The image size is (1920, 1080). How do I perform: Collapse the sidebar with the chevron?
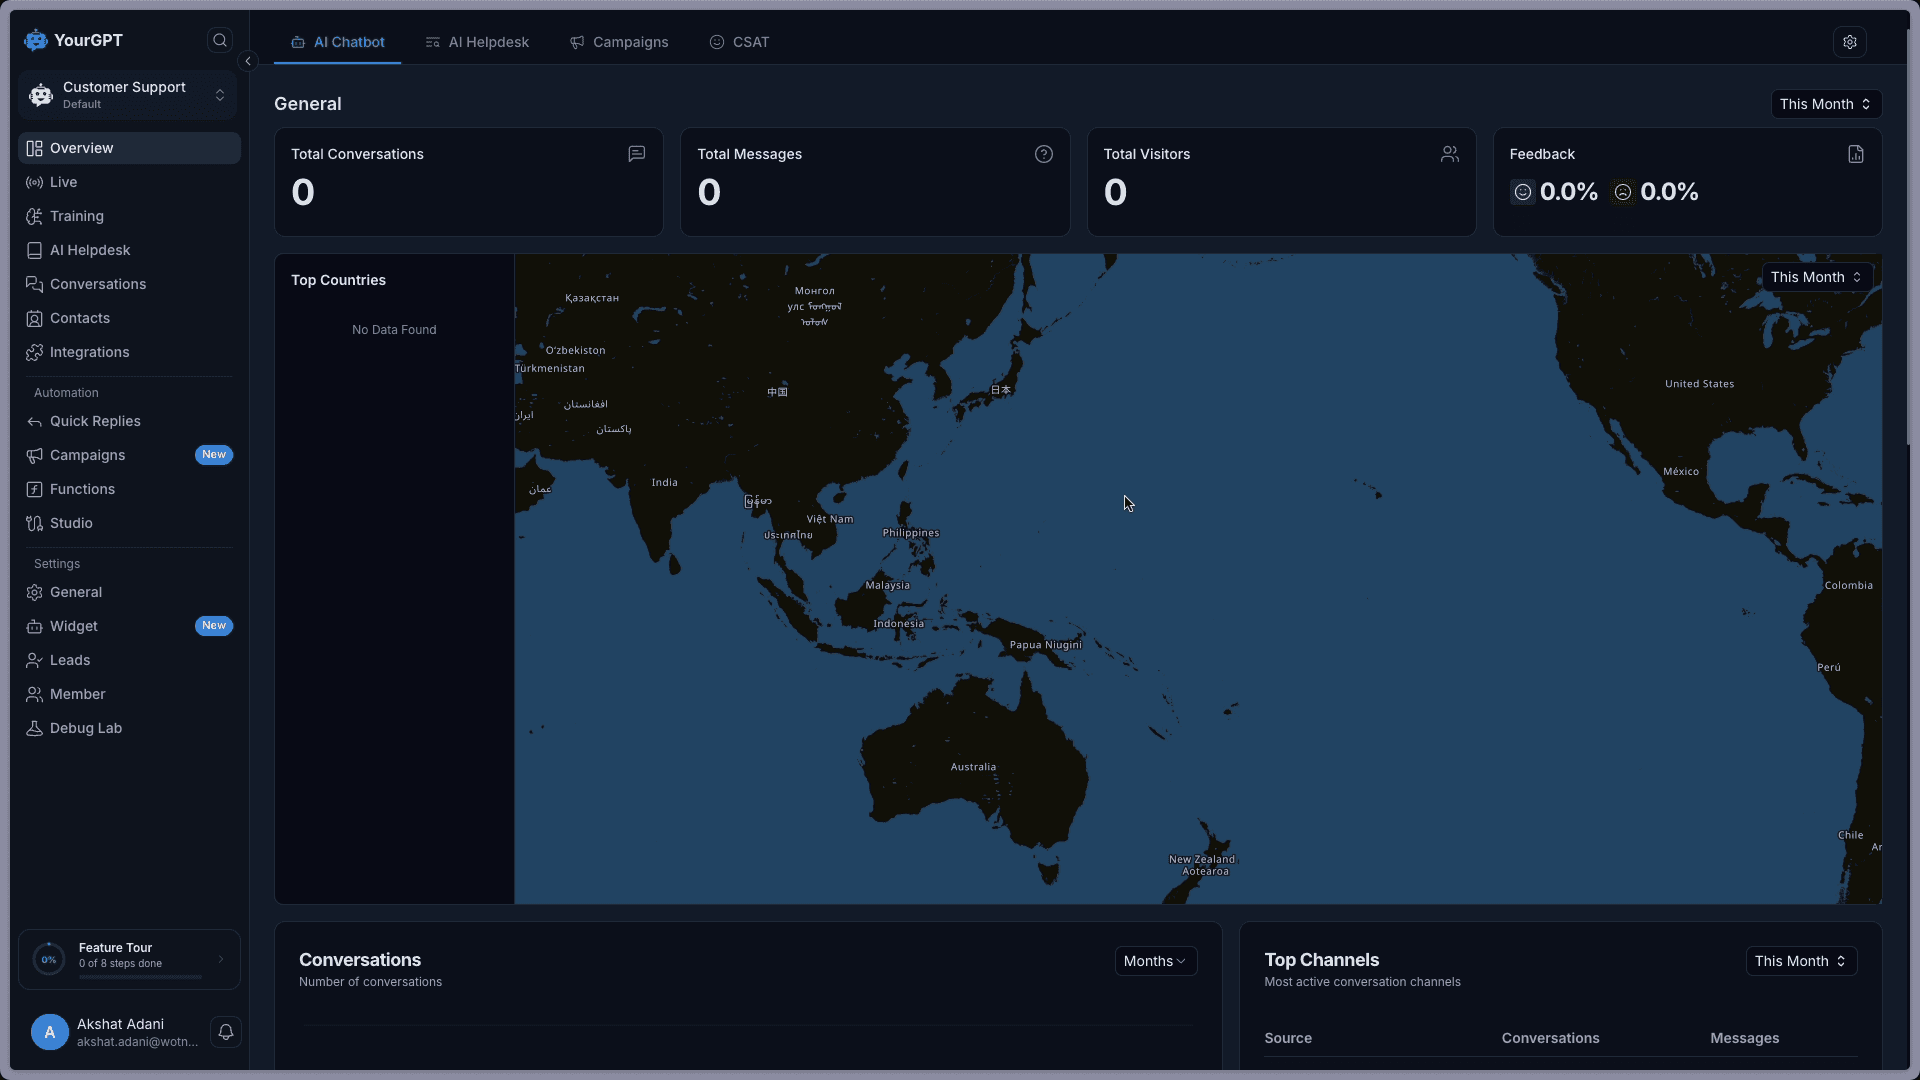click(x=248, y=61)
